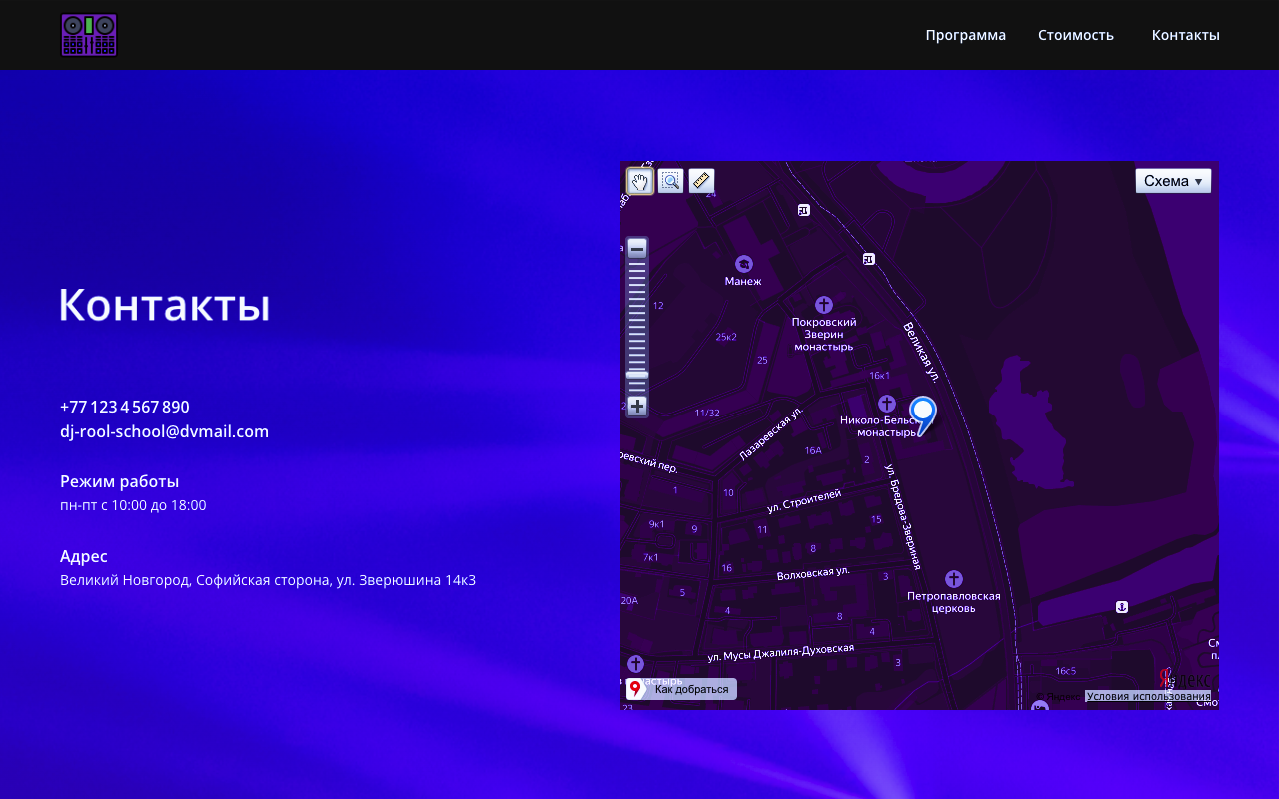Click the cross icon at map bottom-left
This screenshot has height=799, width=1279.
(635, 664)
